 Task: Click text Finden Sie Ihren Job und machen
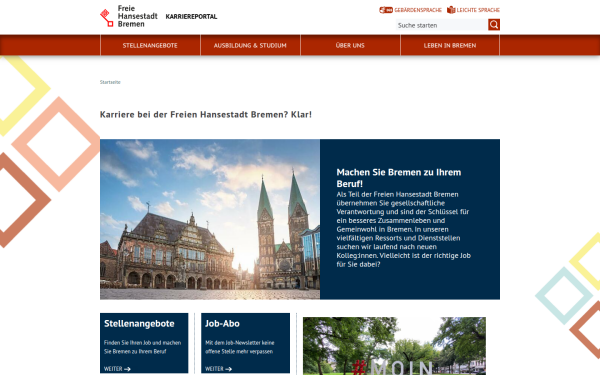click(x=142, y=347)
